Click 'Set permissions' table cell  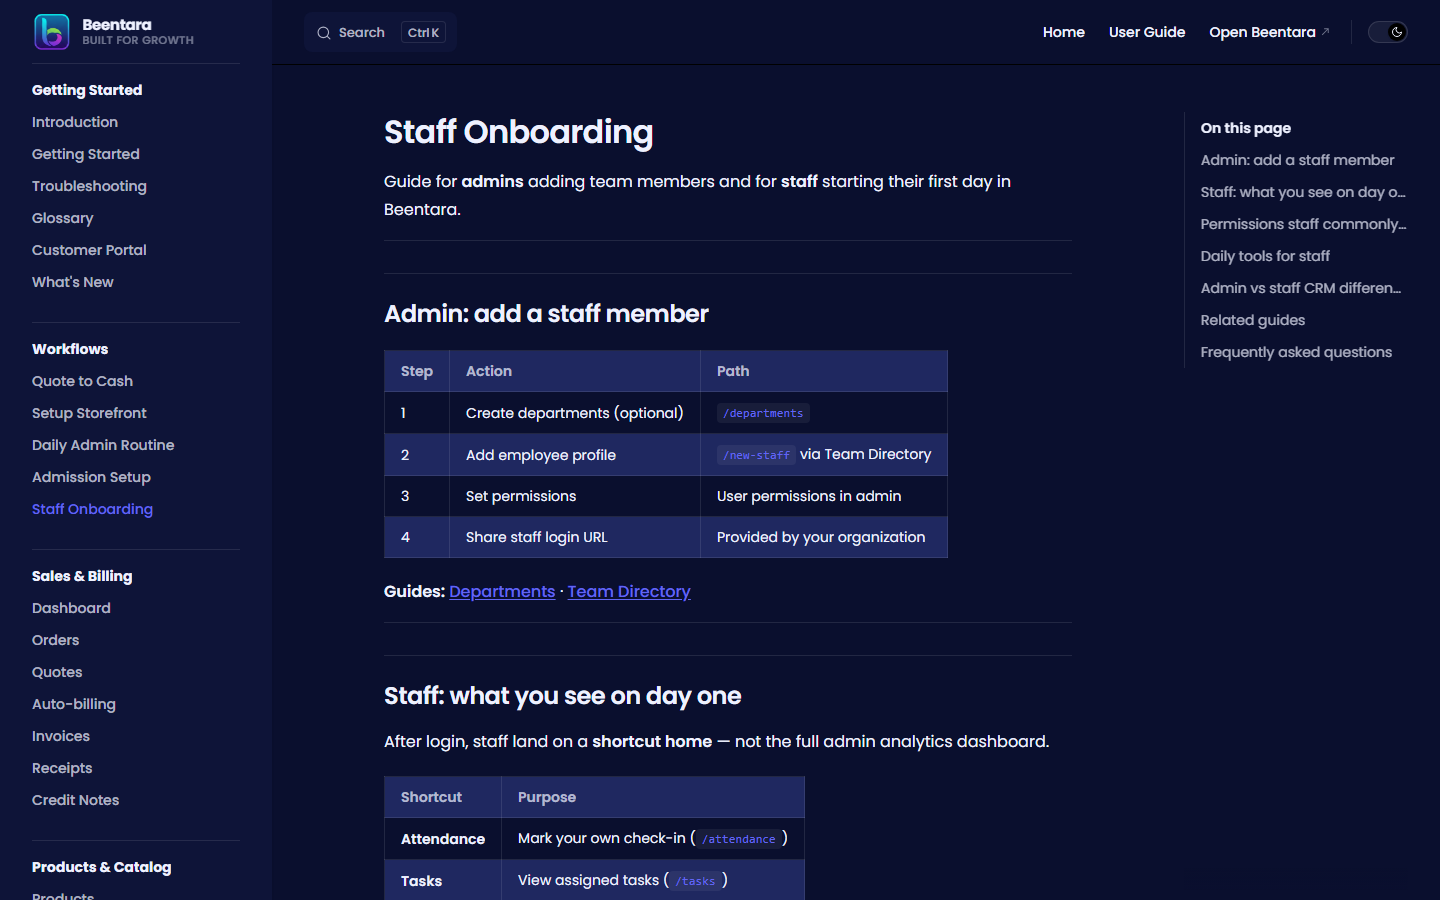575,496
